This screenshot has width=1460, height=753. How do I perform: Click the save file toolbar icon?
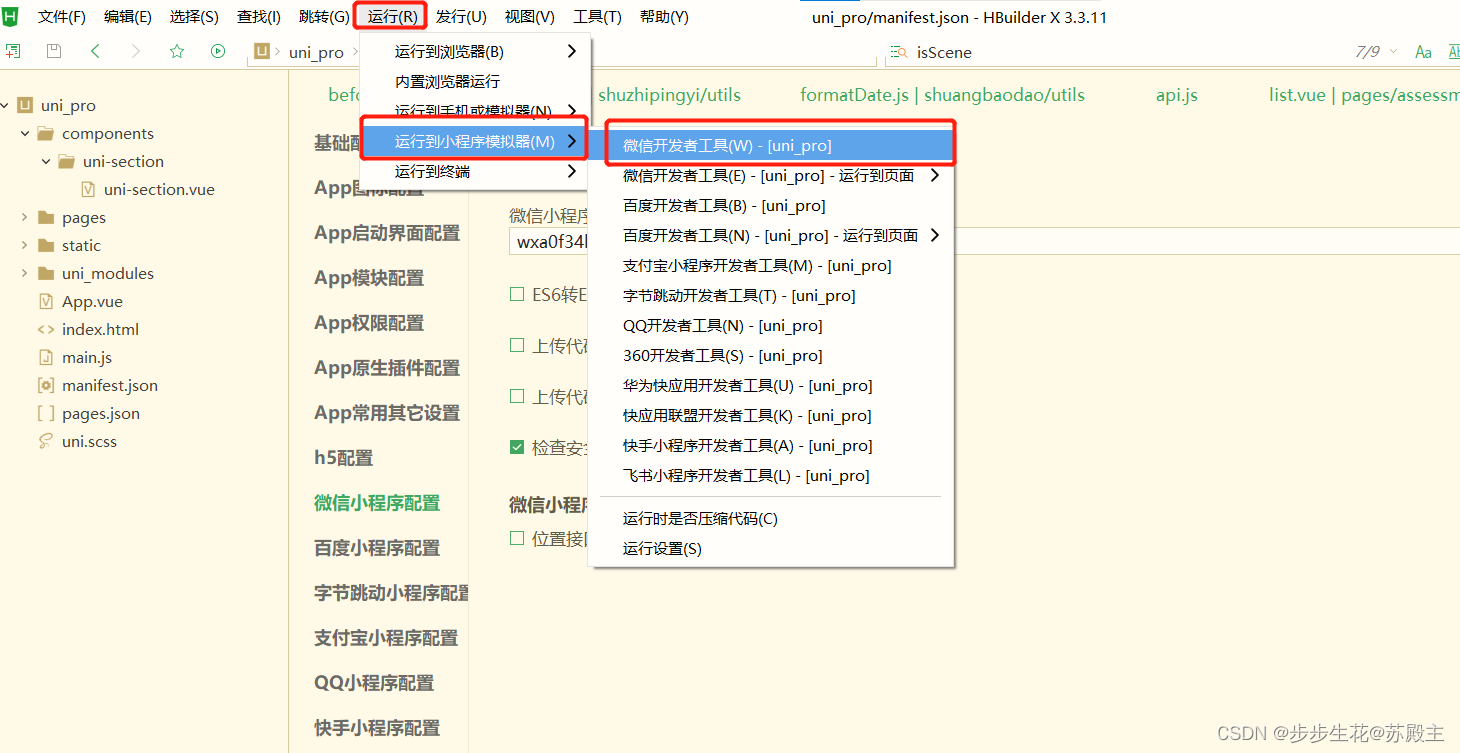(x=54, y=51)
